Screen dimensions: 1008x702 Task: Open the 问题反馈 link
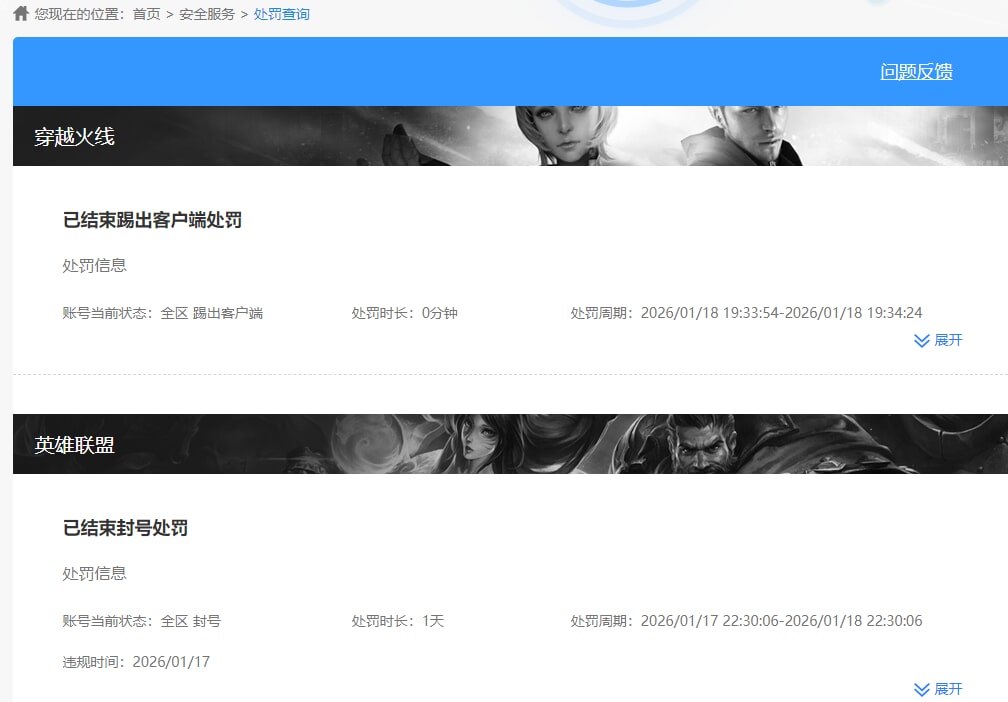pyautogui.click(x=916, y=71)
